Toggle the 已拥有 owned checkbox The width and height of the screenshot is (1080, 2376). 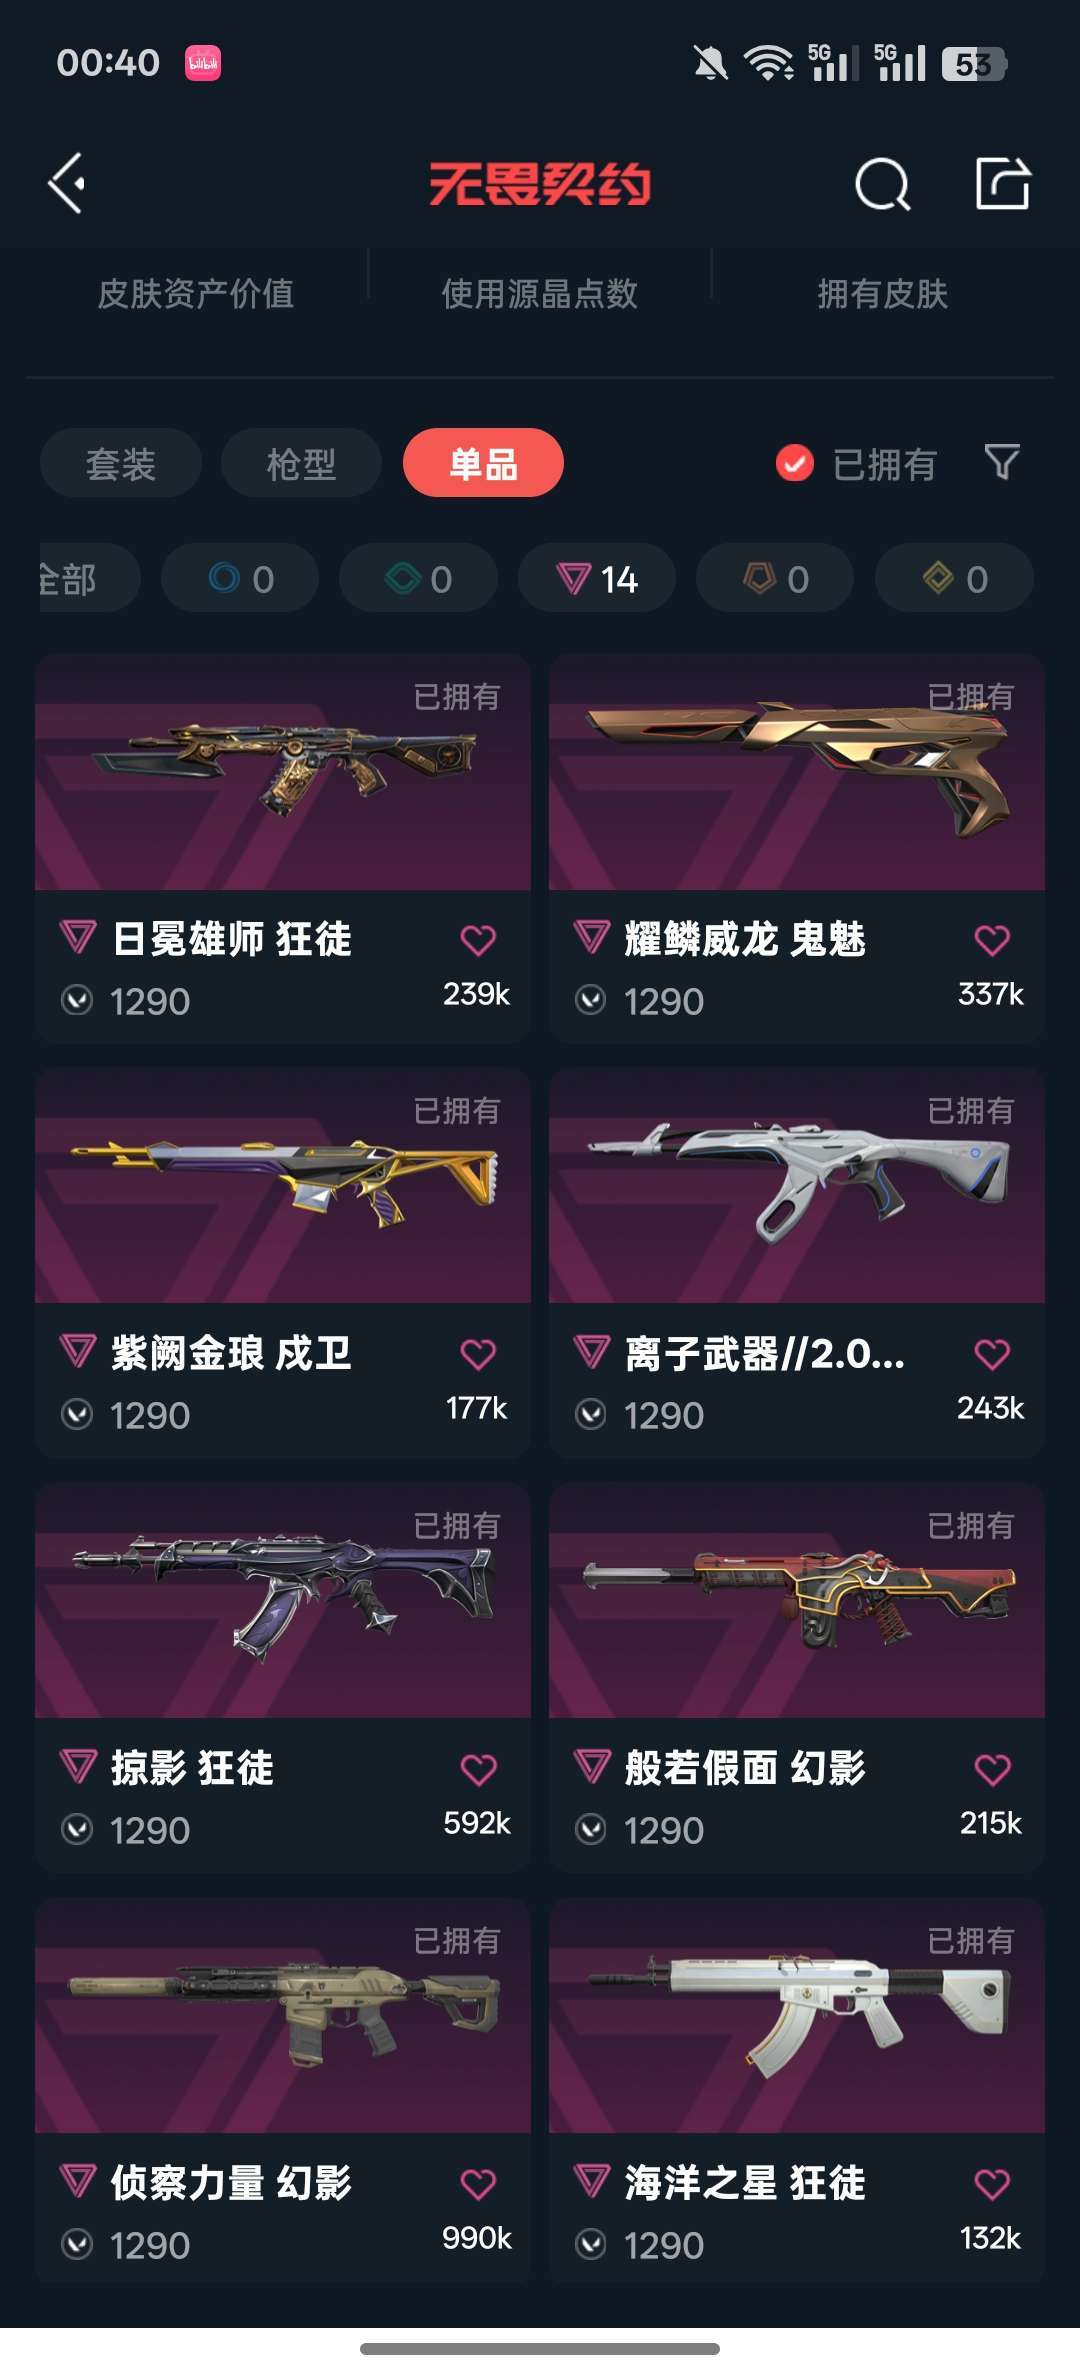pos(795,463)
